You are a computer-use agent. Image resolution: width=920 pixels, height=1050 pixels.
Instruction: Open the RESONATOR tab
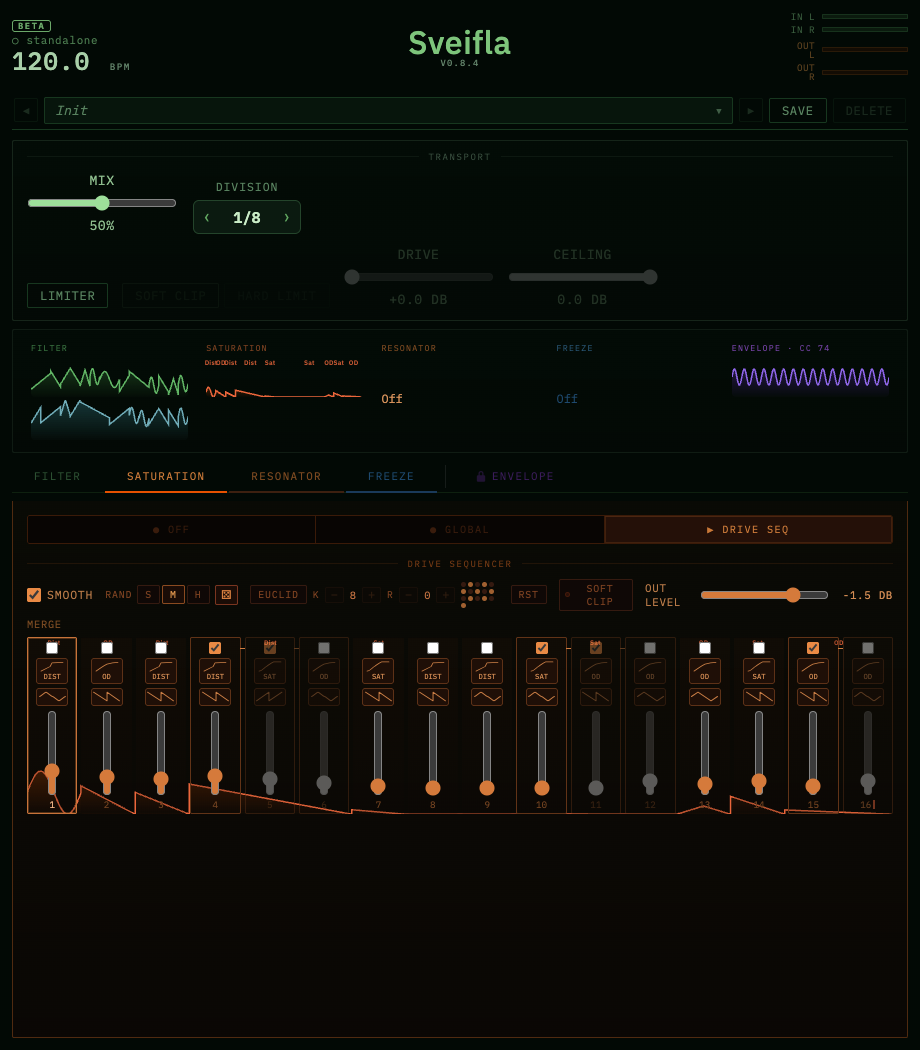(286, 476)
